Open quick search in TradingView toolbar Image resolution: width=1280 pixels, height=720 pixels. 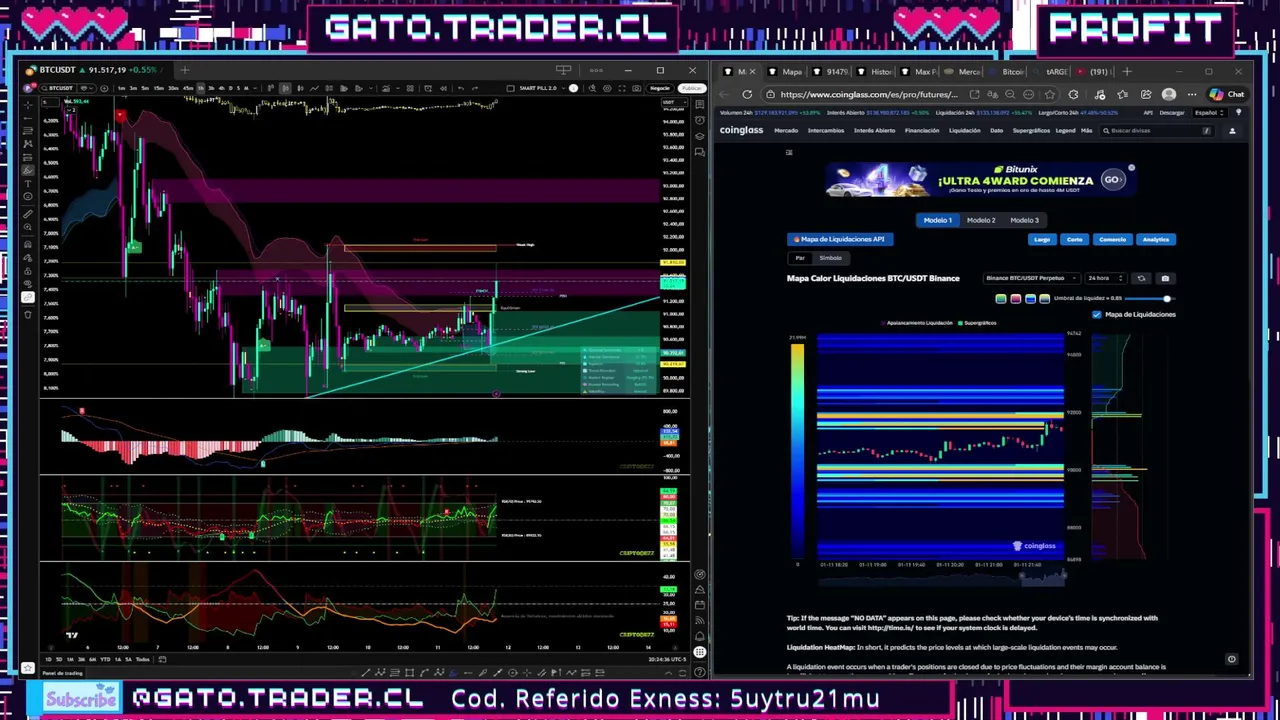[x=592, y=88]
